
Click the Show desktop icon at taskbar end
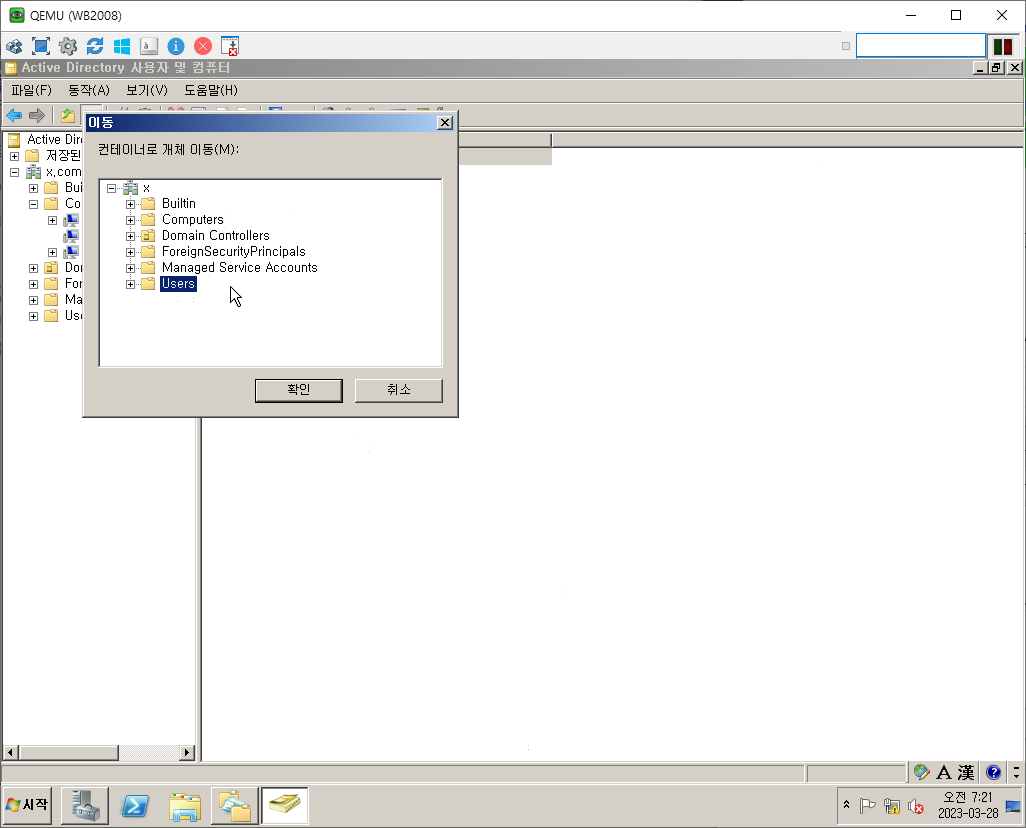pos(1013,806)
